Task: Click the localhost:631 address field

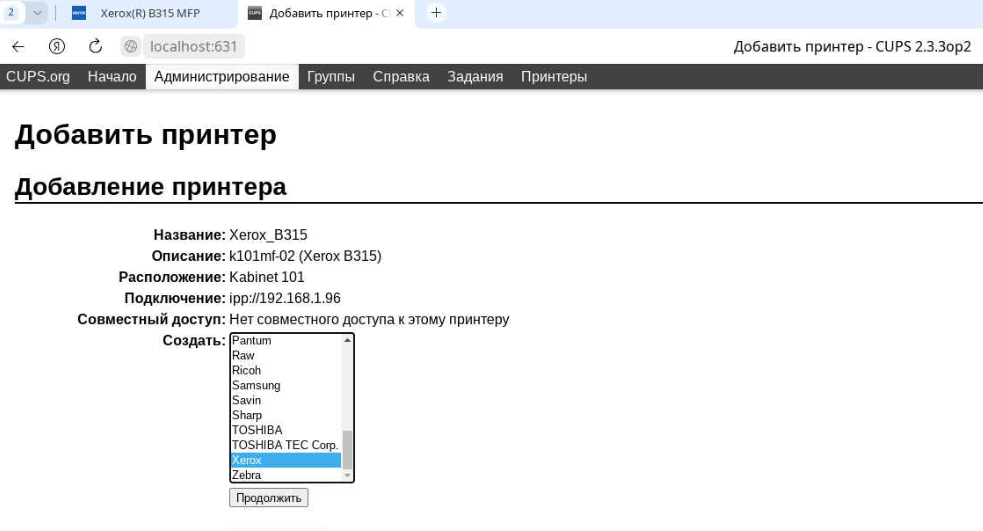Action: (x=194, y=46)
